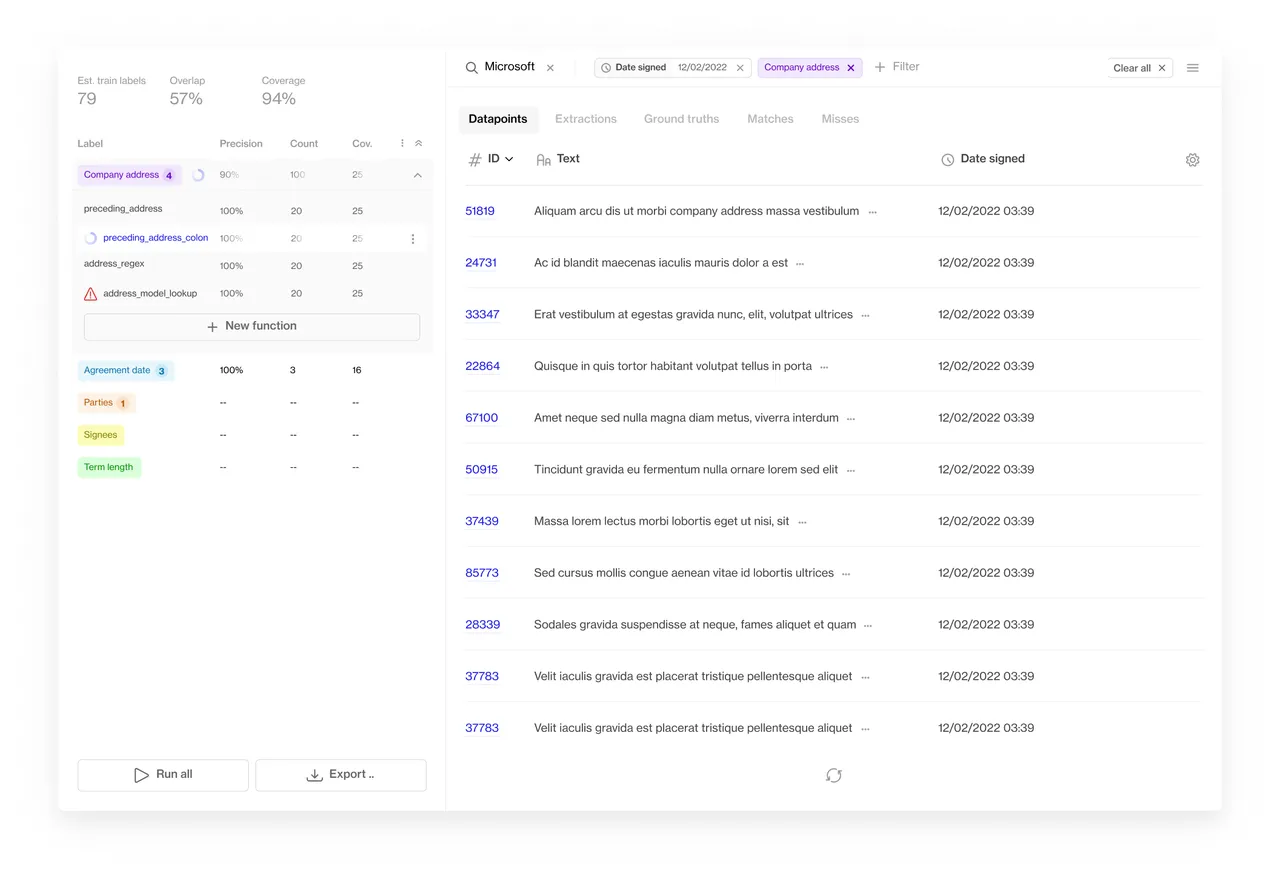Click the Text column header
The width and height of the screenshot is (1280, 879).
click(x=558, y=159)
